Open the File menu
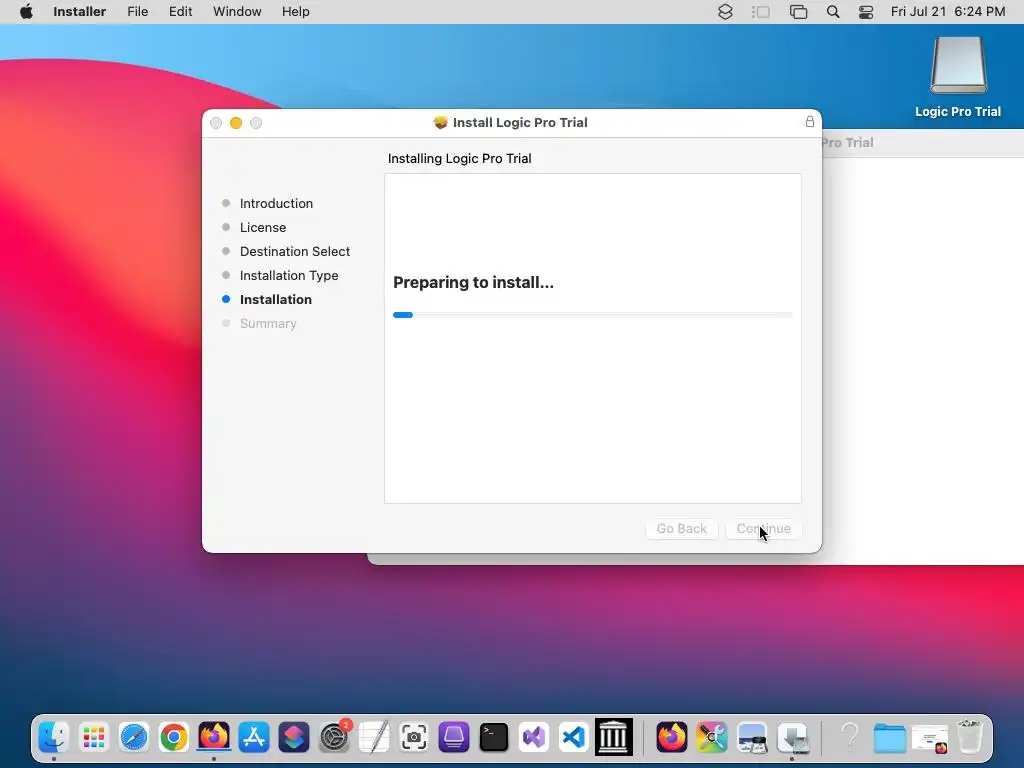This screenshot has width=1024, height=768. point(137,12)
